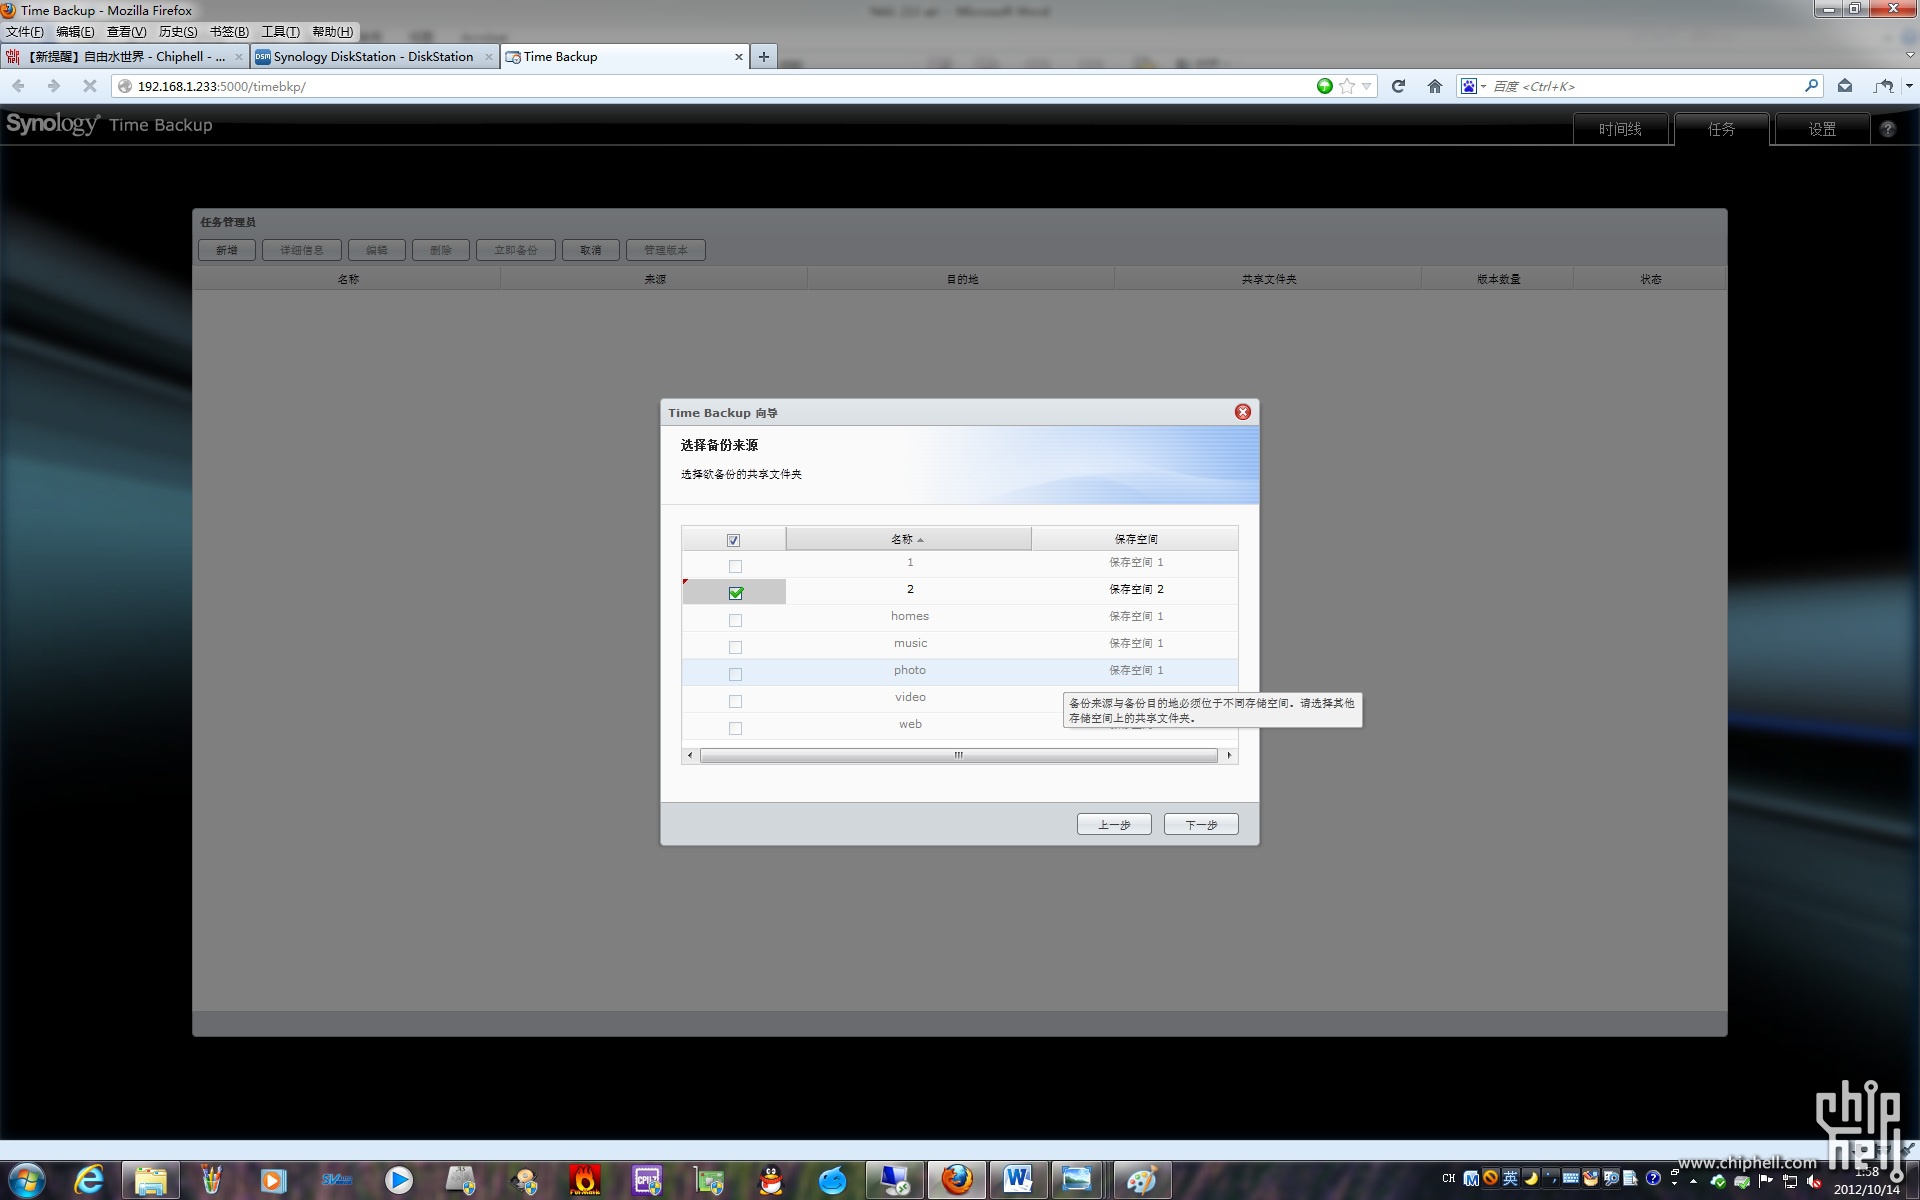Screen dimensions: 1920x1200
Task: Click 新增 button in task manager toolbar
Action: (x=227, y=250)
